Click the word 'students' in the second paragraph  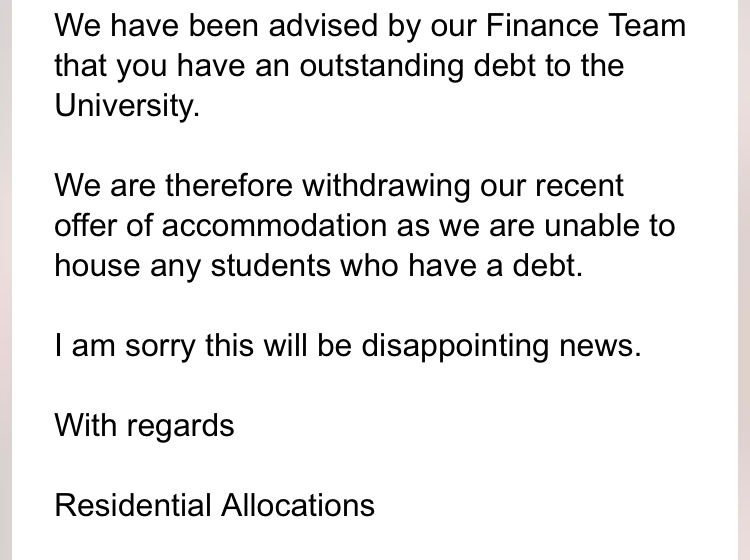point(270,265)
